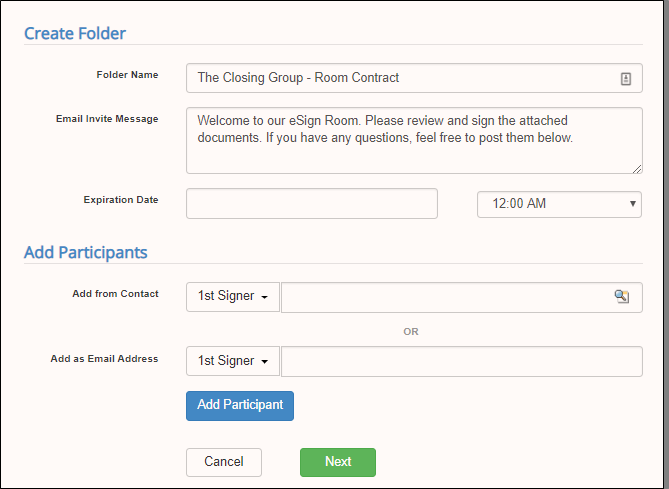Image resolution: width=669 pixels, height=489 pixels.
Task: Click the contact search icon in Add from Contact
Action: click(622, 297)
